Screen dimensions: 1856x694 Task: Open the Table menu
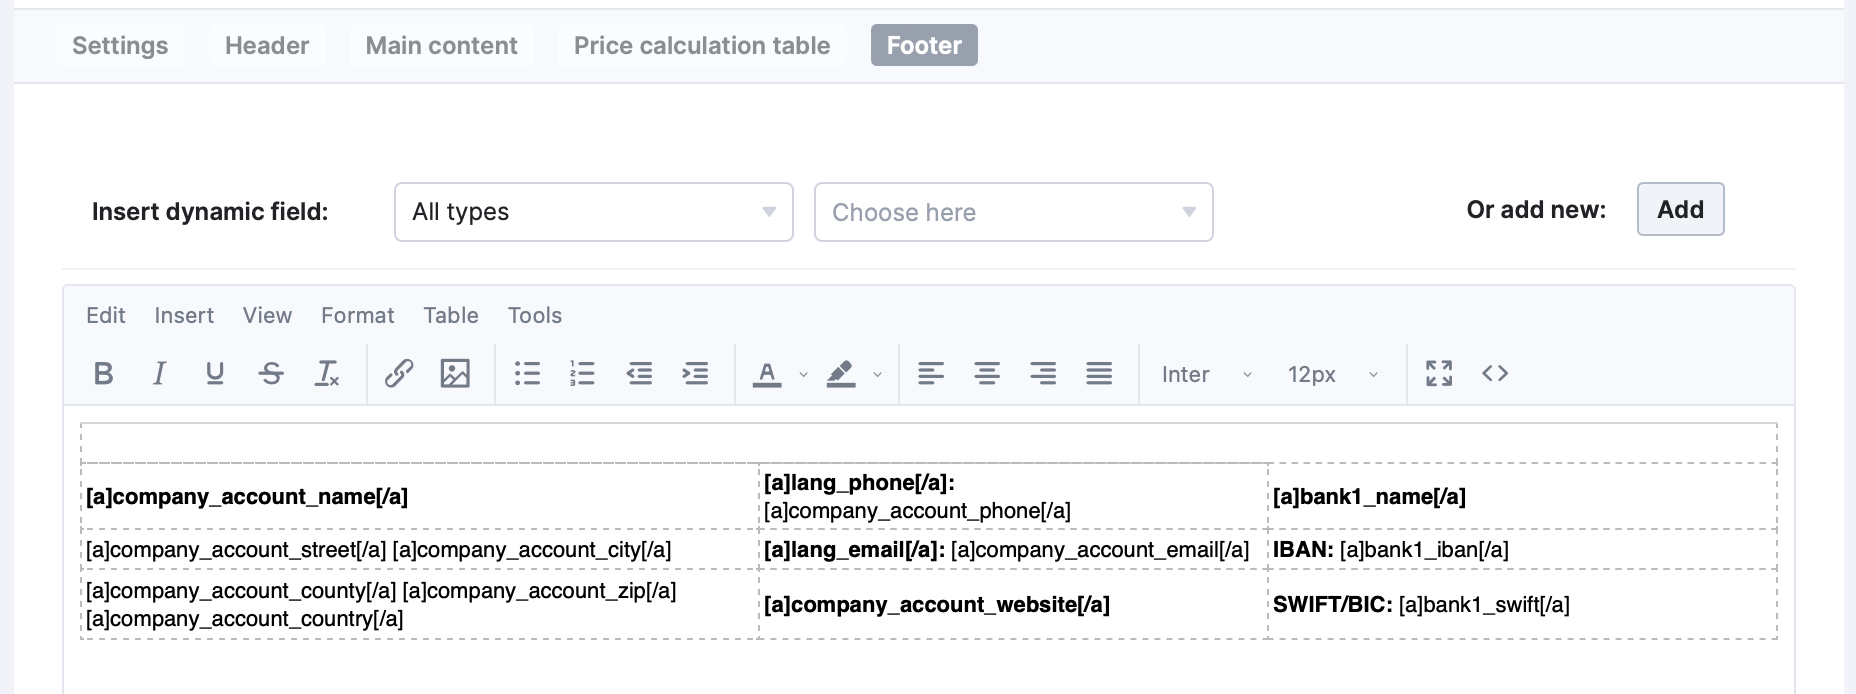450,315
